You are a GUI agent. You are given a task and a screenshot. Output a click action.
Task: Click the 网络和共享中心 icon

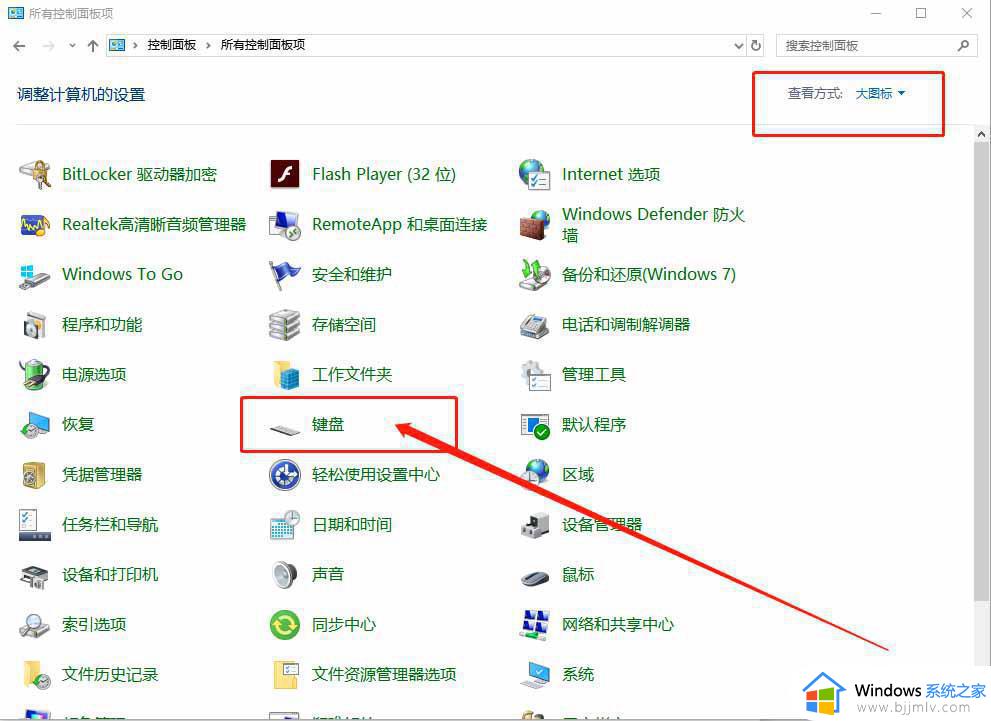pyautogui.click(x=535, y=625)
